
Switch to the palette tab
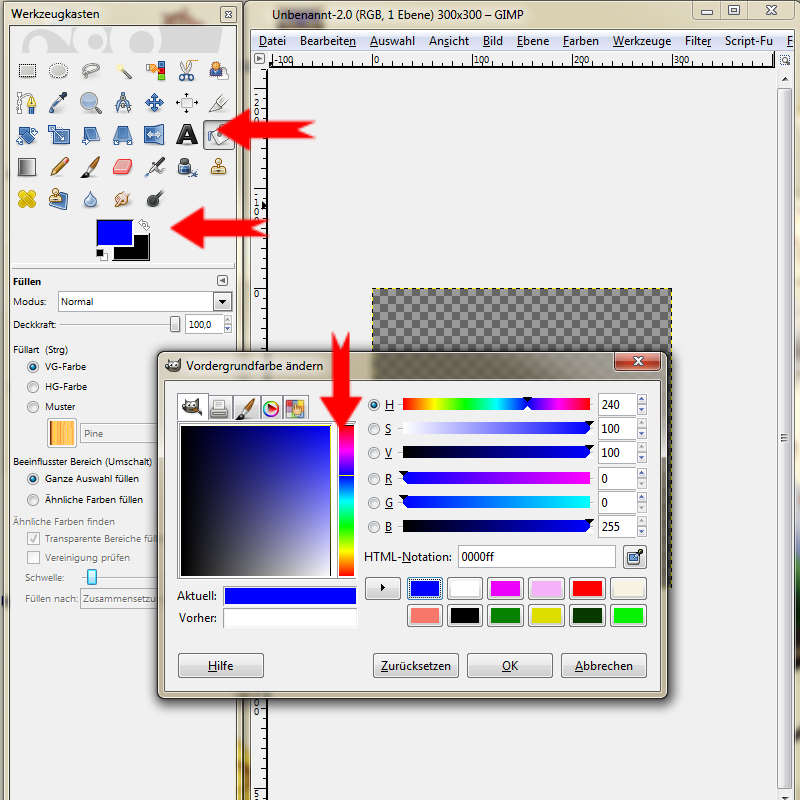click(x=295, y=408)
